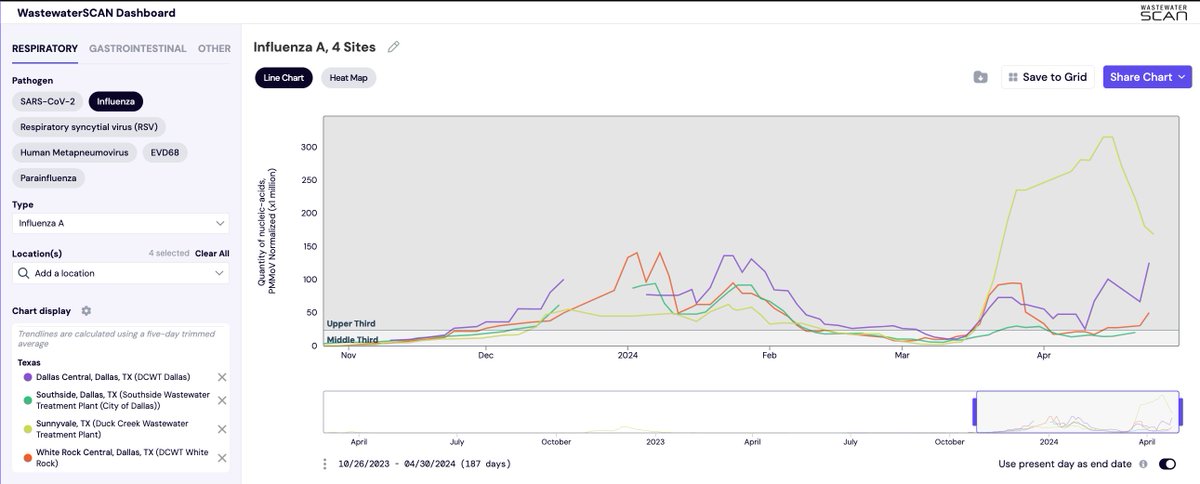Select Parainfluenza pathogen
Image resolution: width=1200 pixels, height=484 pixels.
(x=49, y=179)
